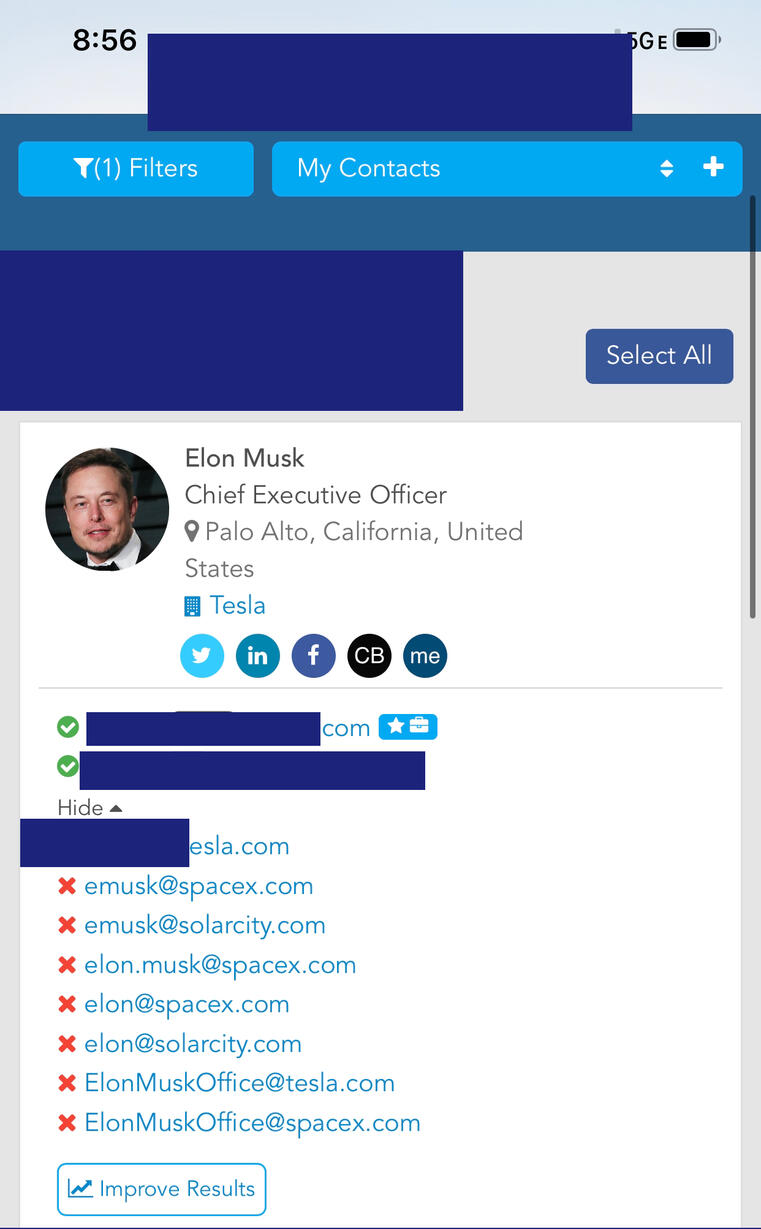Select the elon.musk@spacex.com email link
Image resolution: width=761 pixels, height=1229 pixels.
click(x=220, y=965)
